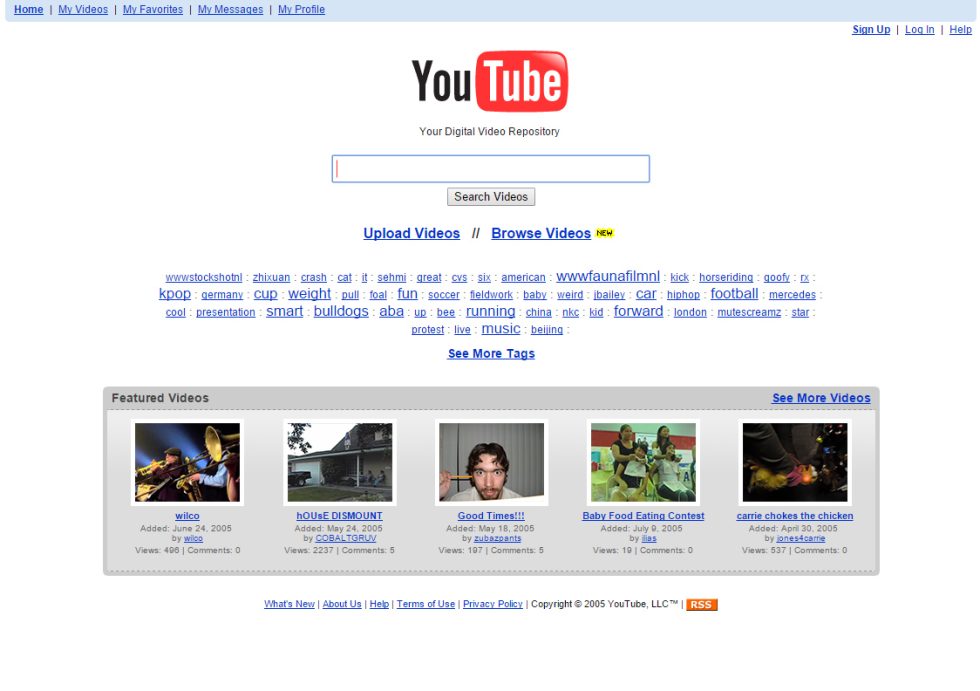Click See More Videos link
The width and height of the screenshot is (980, 691).
[821, 398]
